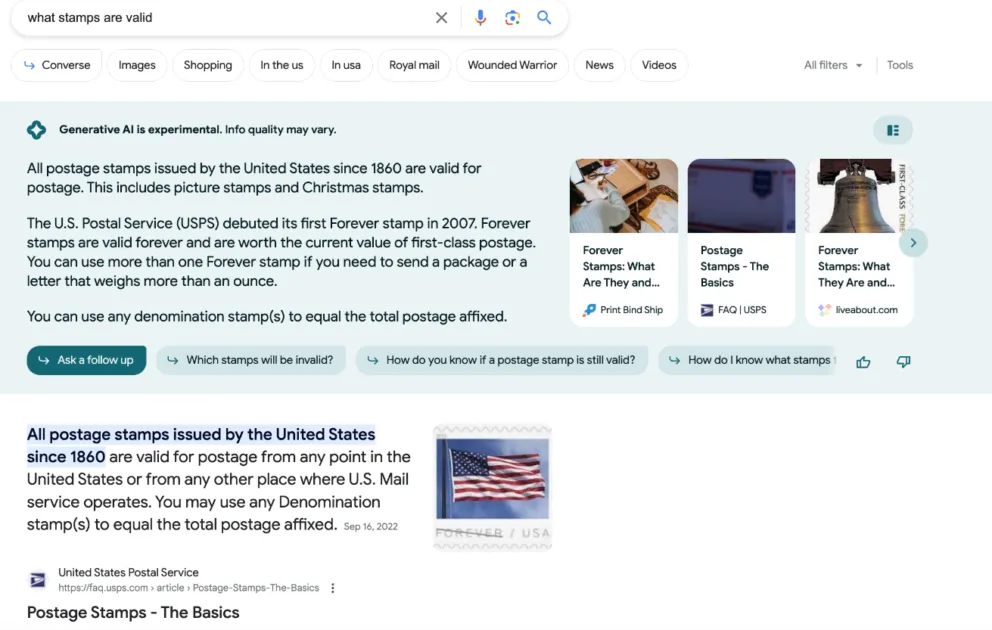The width and height of the screenshot is (992, 630).
Task: Give thumbs up to AI answer
Action: [x=863, y=361]
